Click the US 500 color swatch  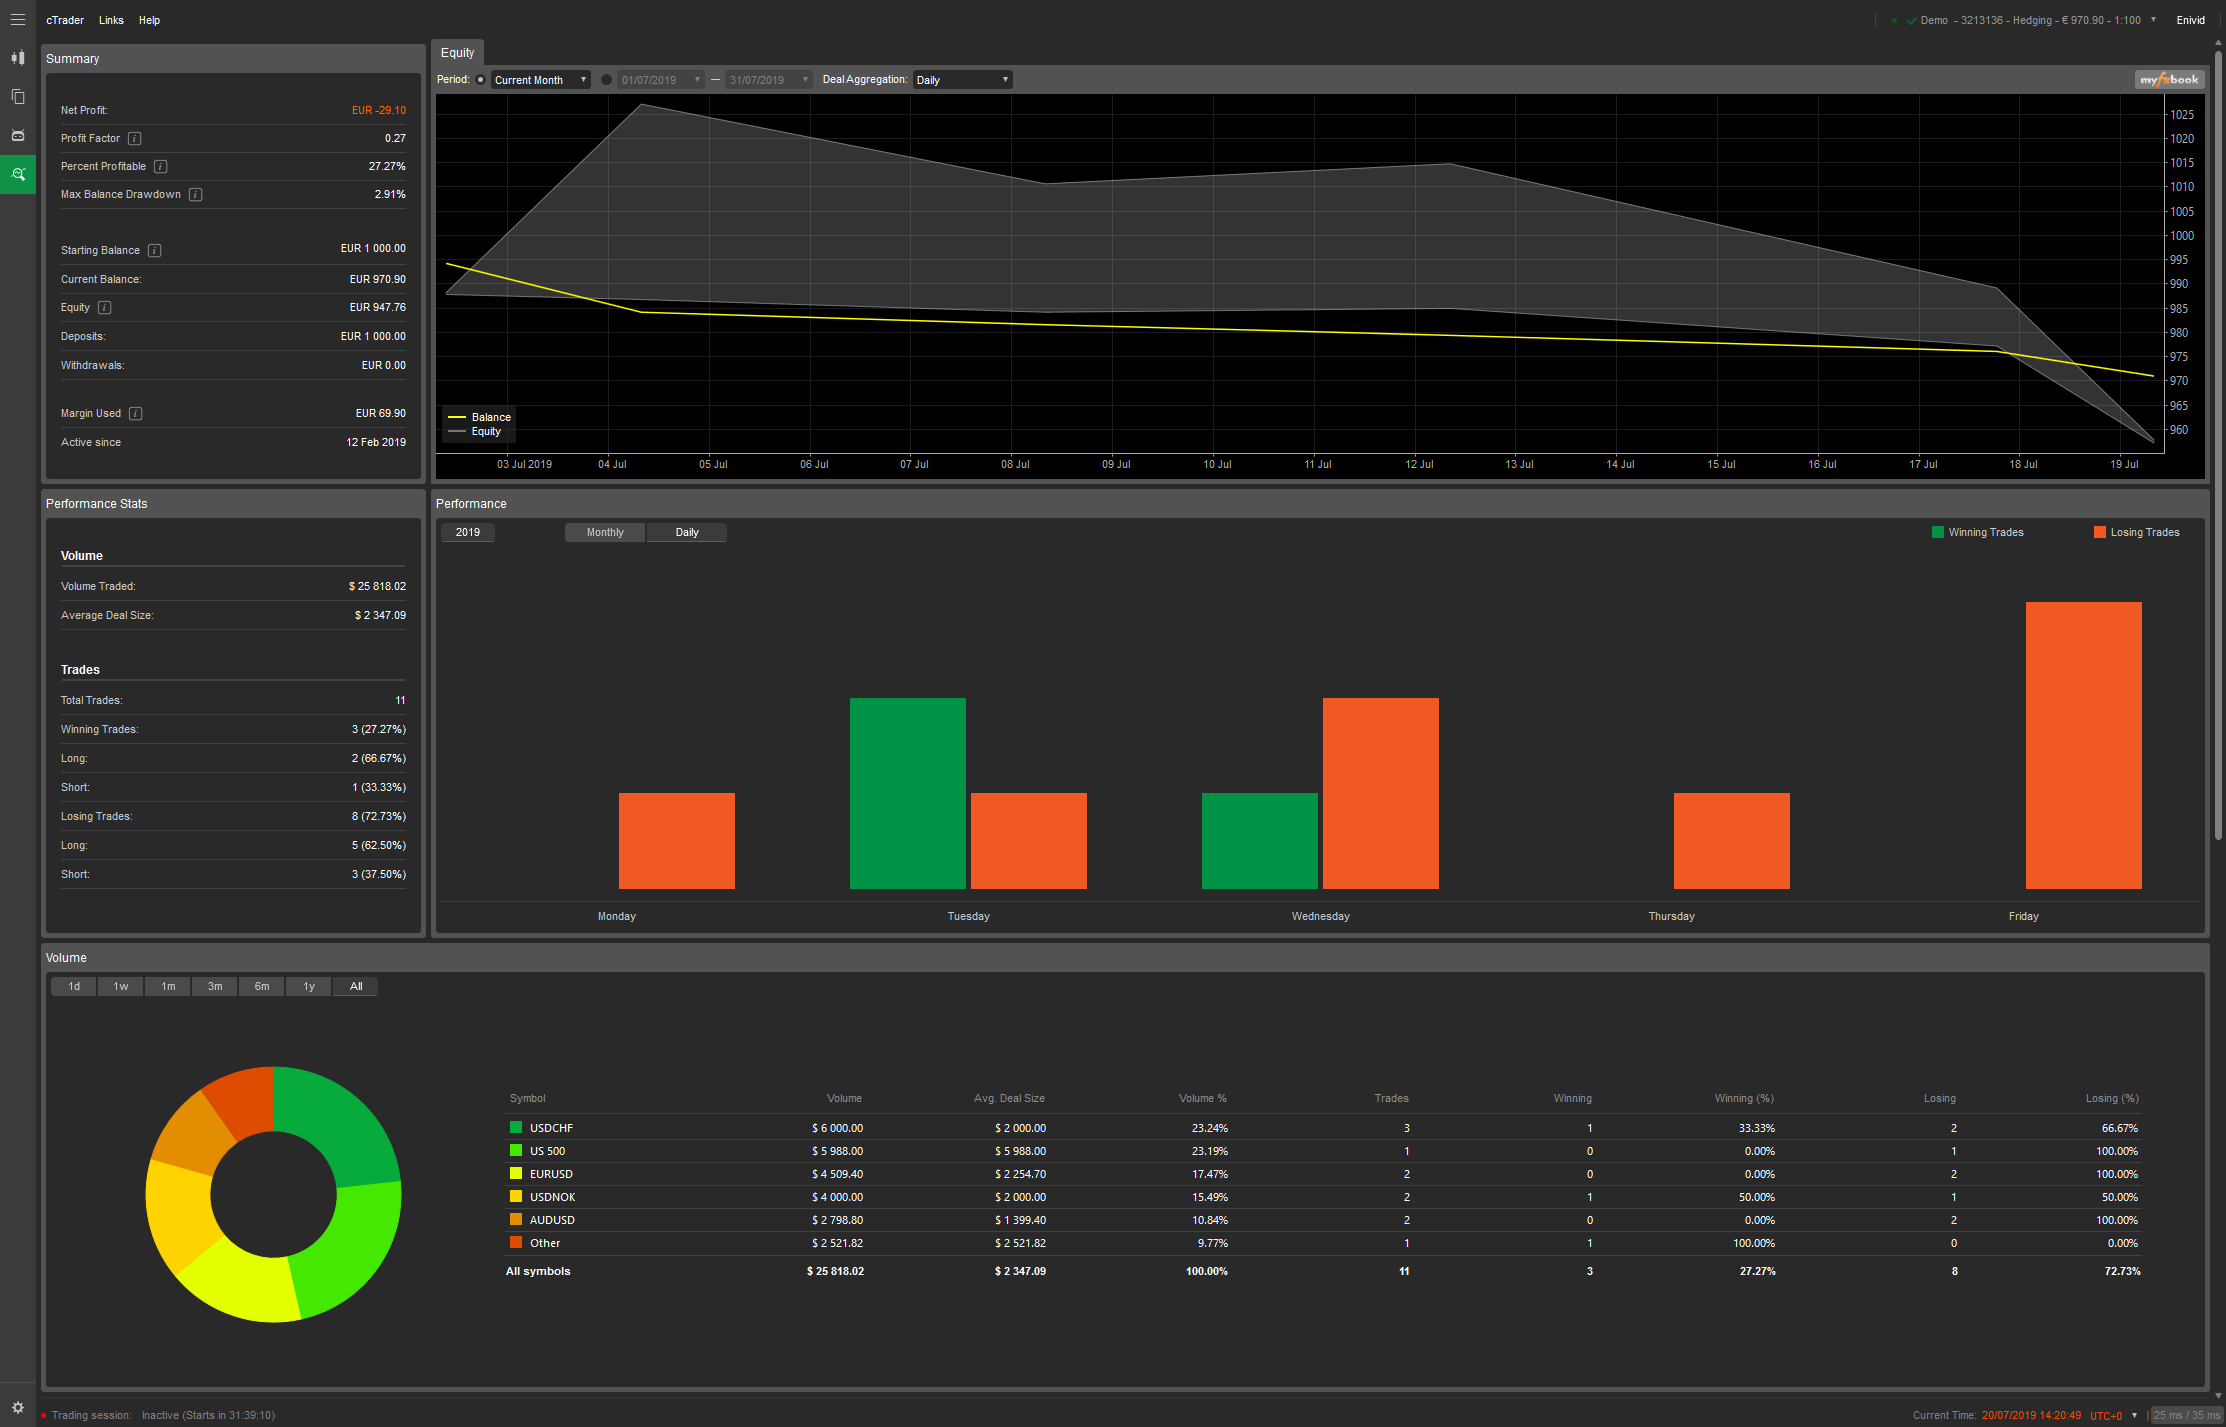(516, 1150)
